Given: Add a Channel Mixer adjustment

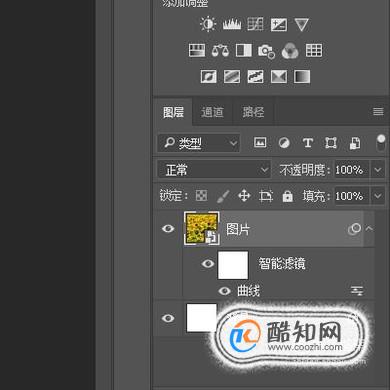Looking at the screenshot, I should [290, 51].
